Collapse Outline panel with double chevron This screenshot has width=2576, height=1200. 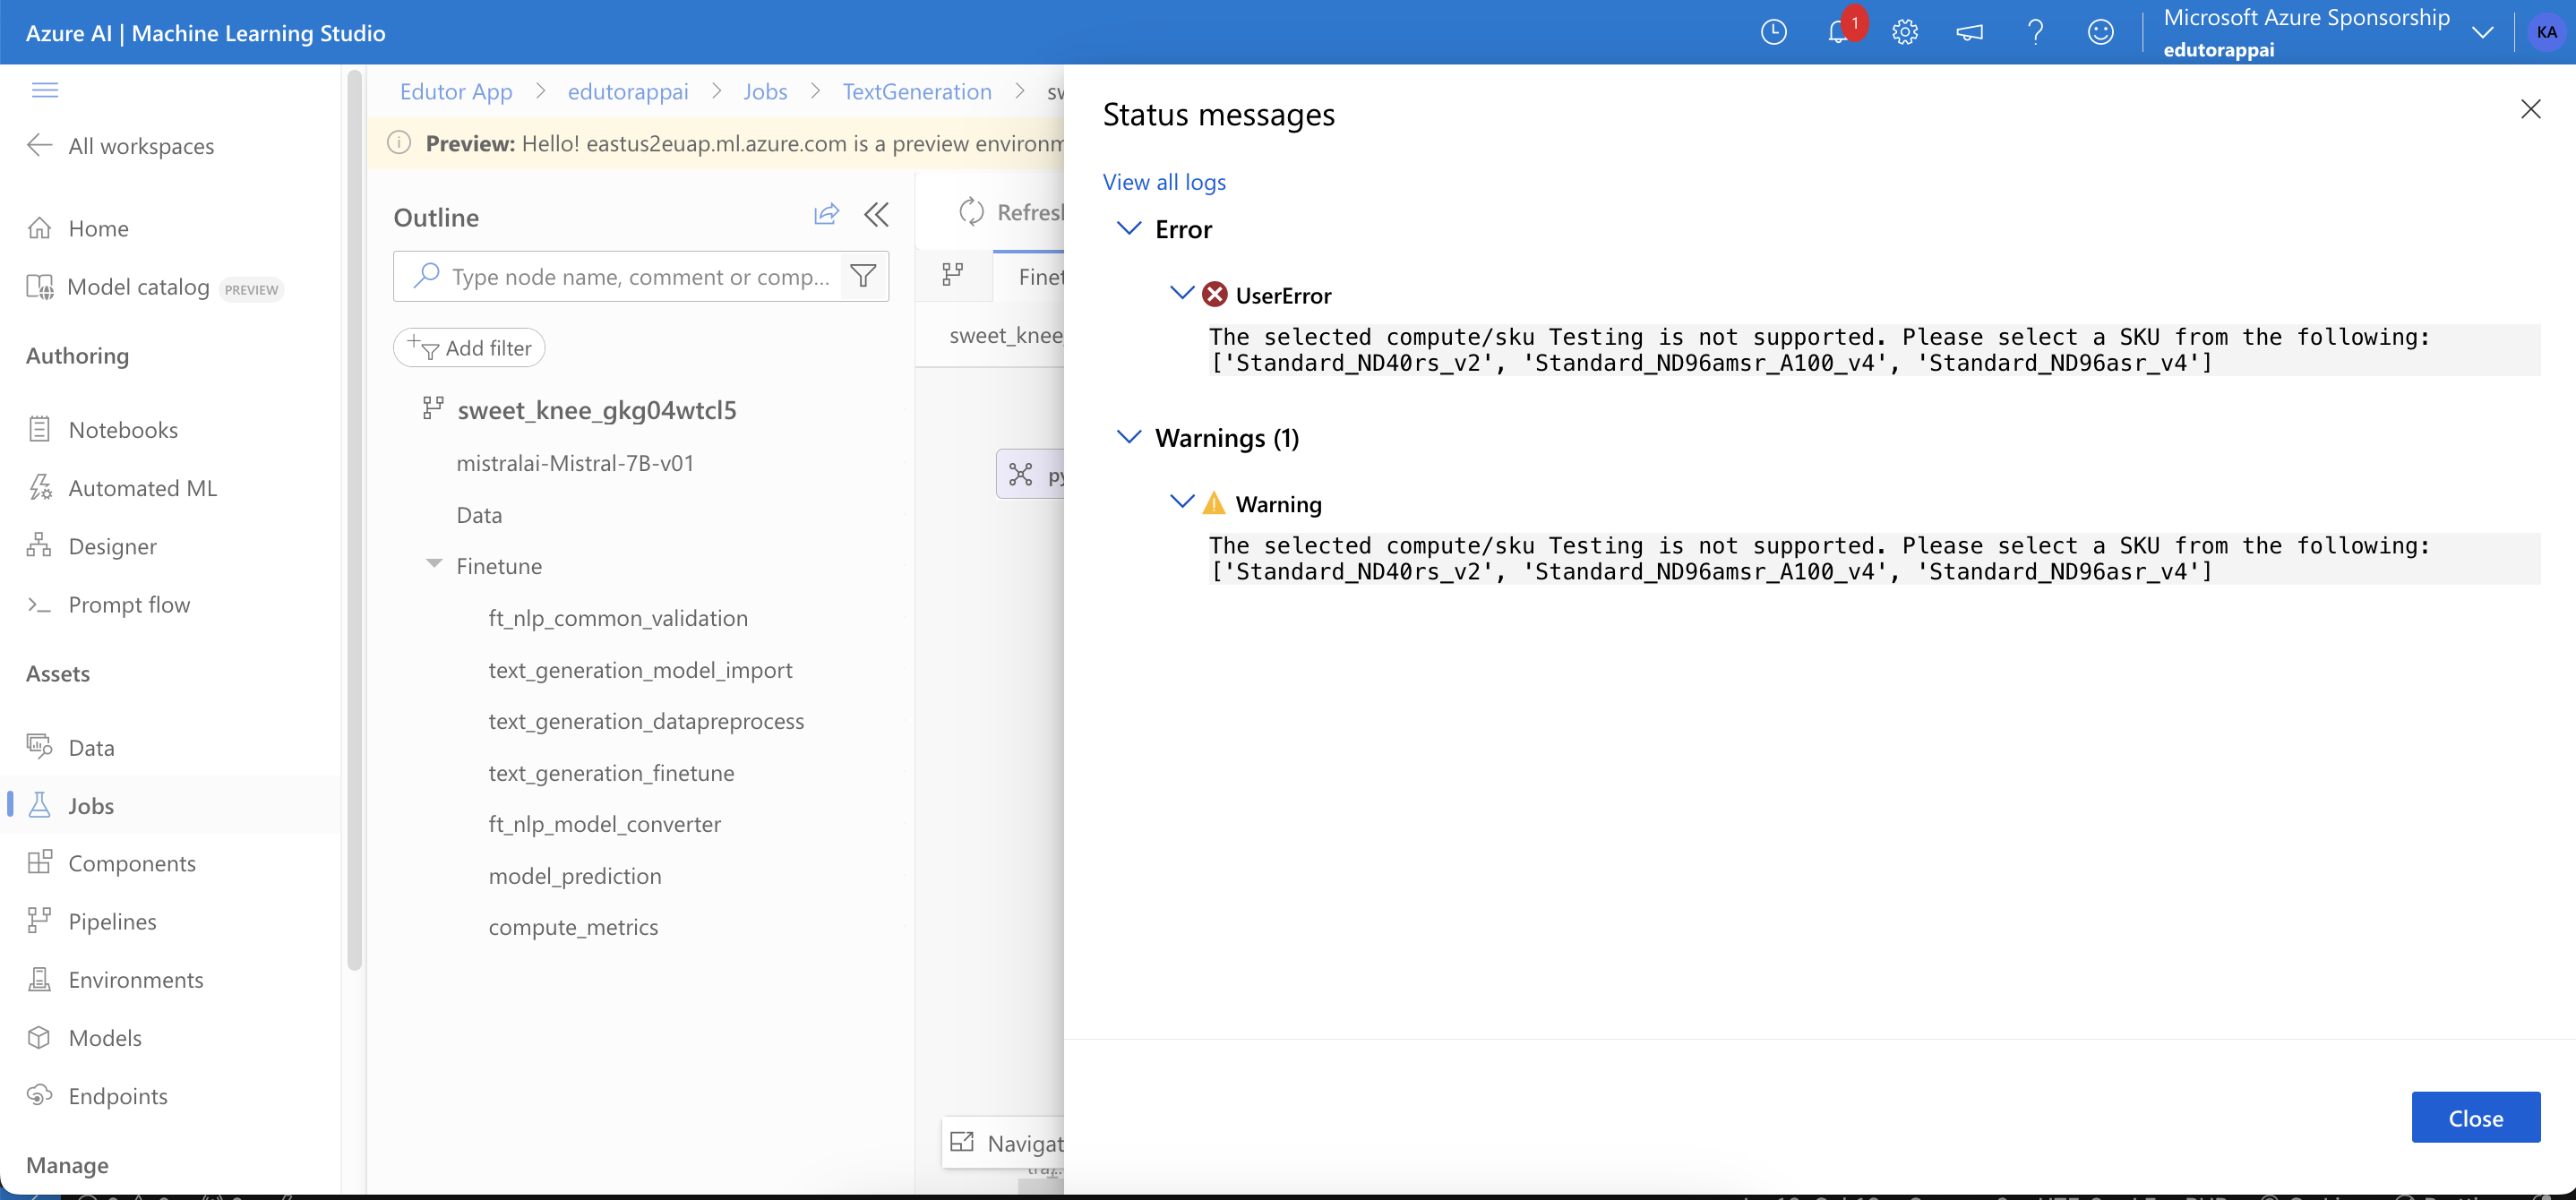click(877, 214)
